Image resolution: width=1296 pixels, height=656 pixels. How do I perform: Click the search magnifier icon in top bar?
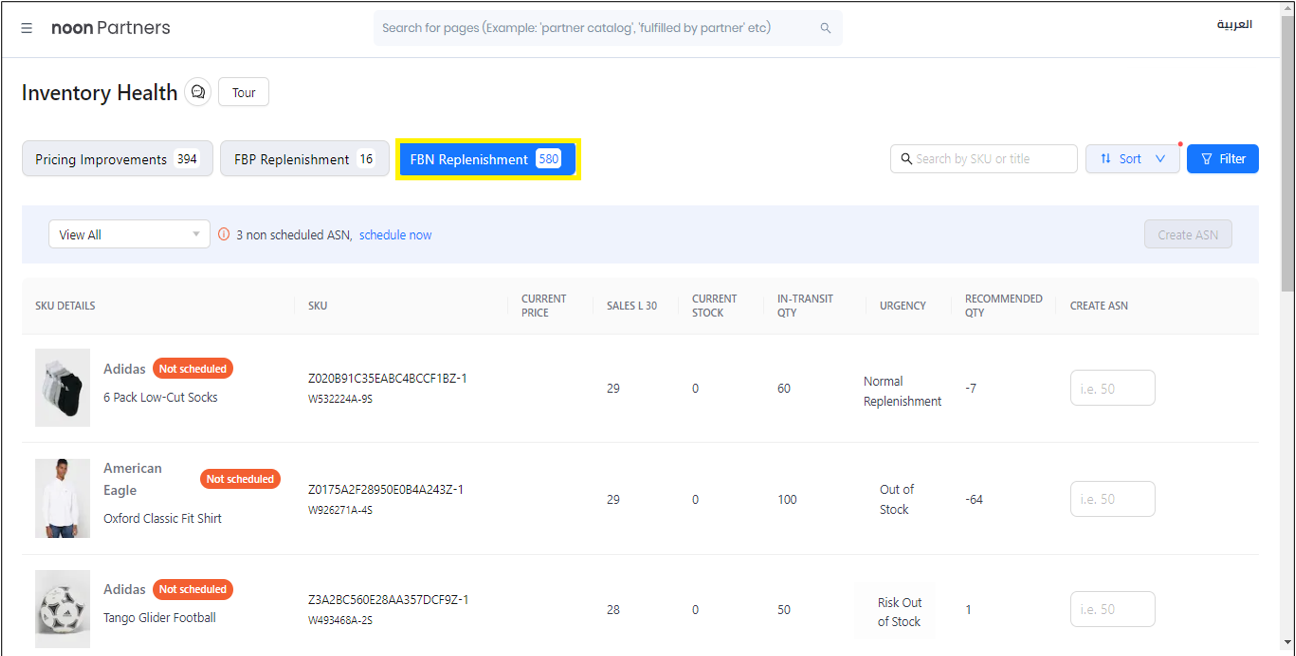pos(825,28)
